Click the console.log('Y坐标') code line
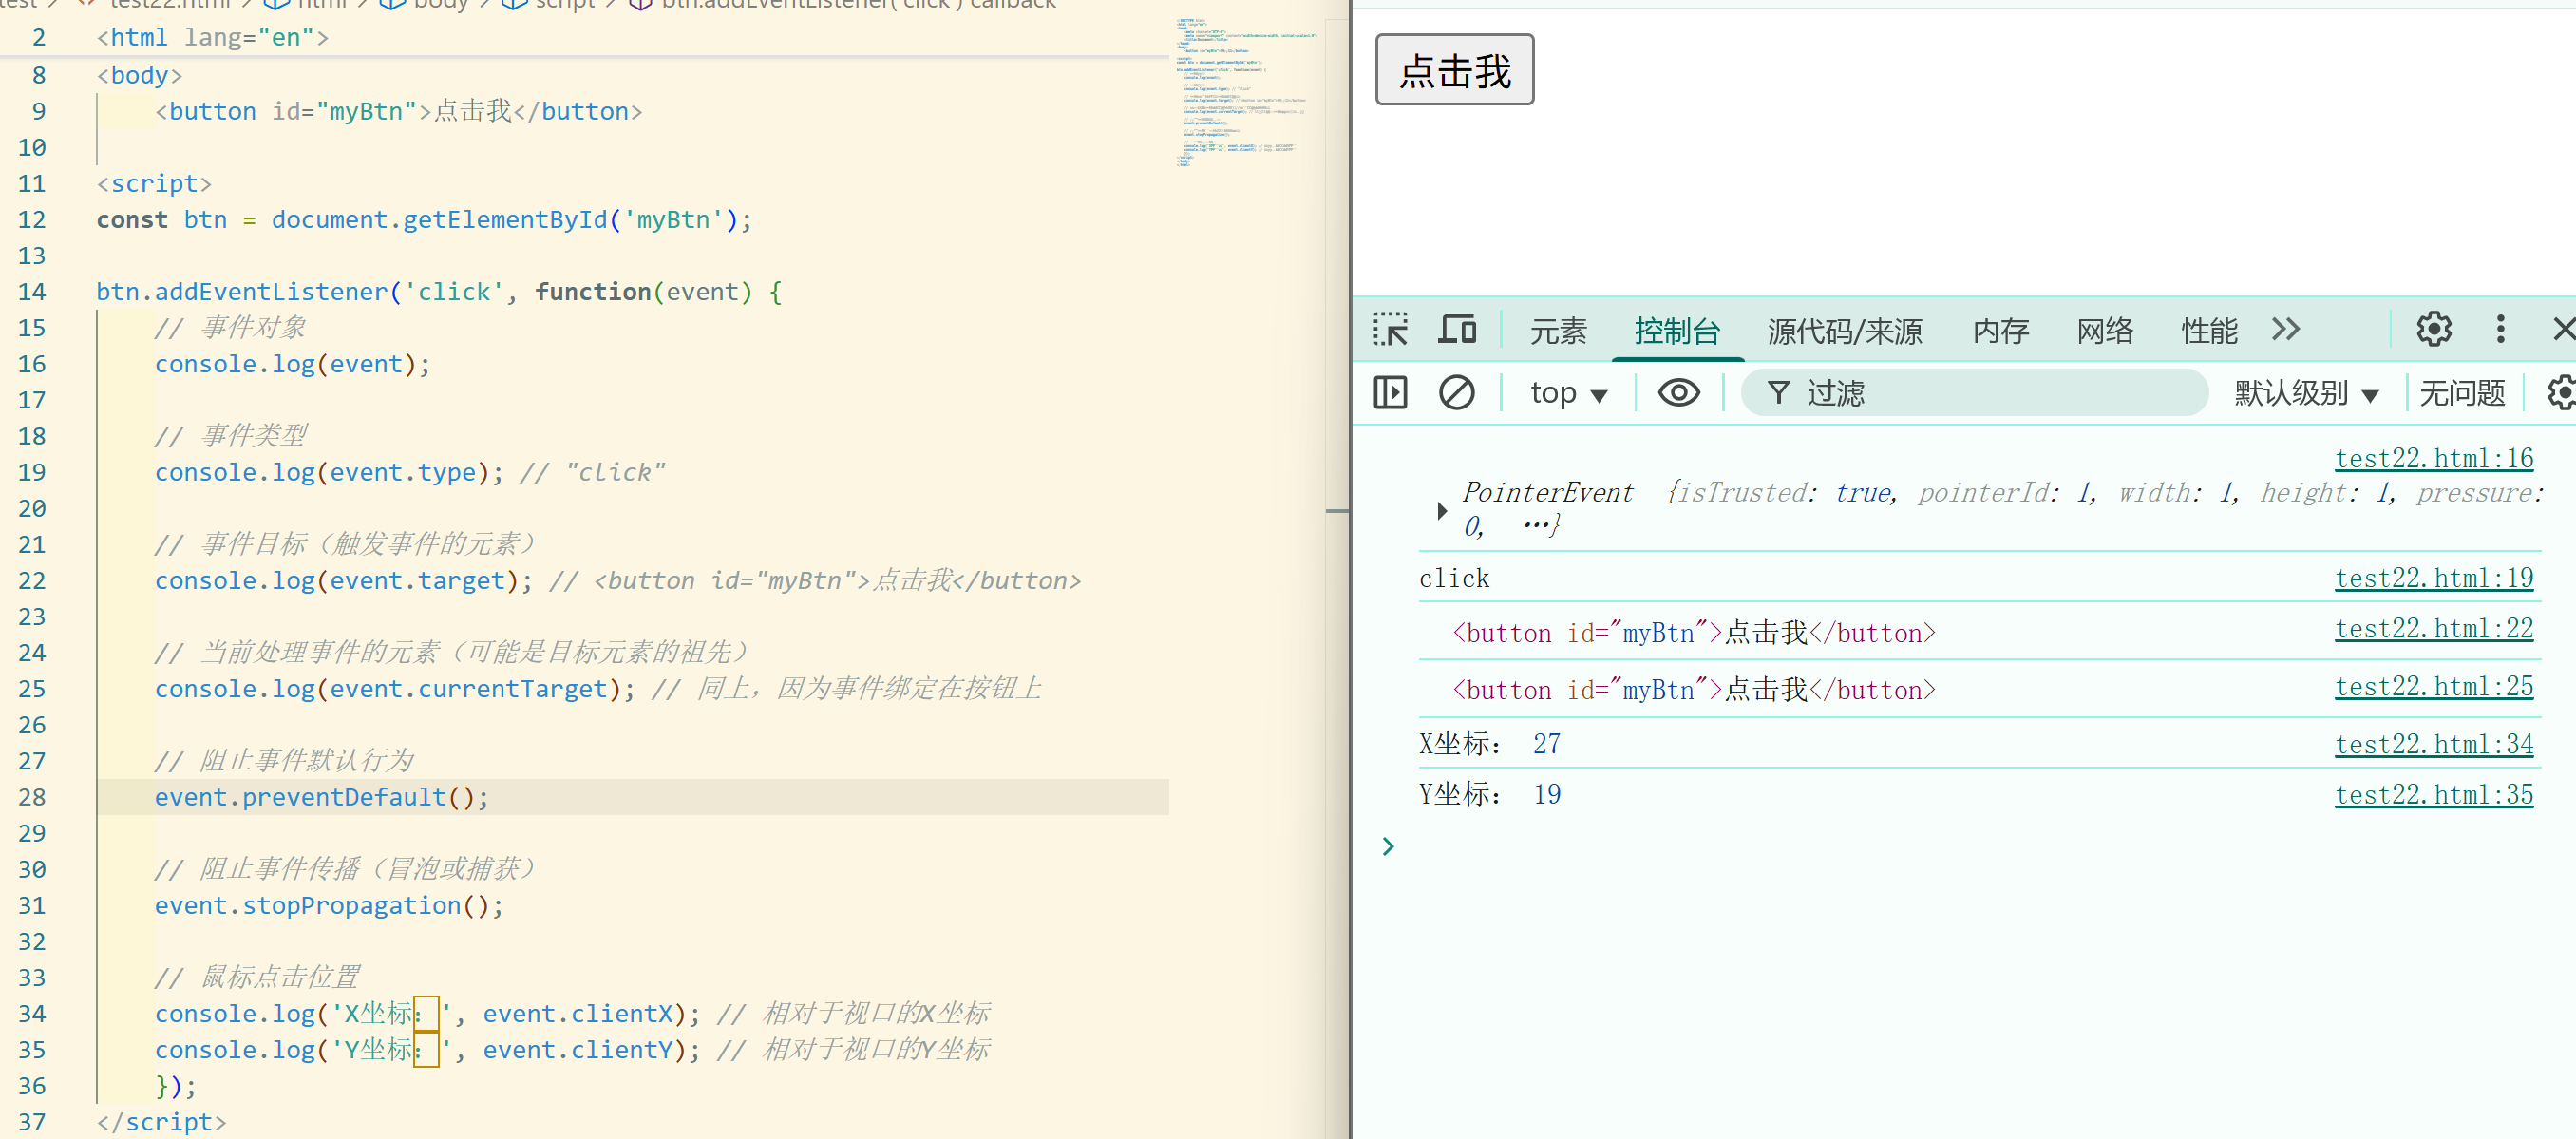The width and height of the screenshot is (2576, 1139). pos(427,1049)
